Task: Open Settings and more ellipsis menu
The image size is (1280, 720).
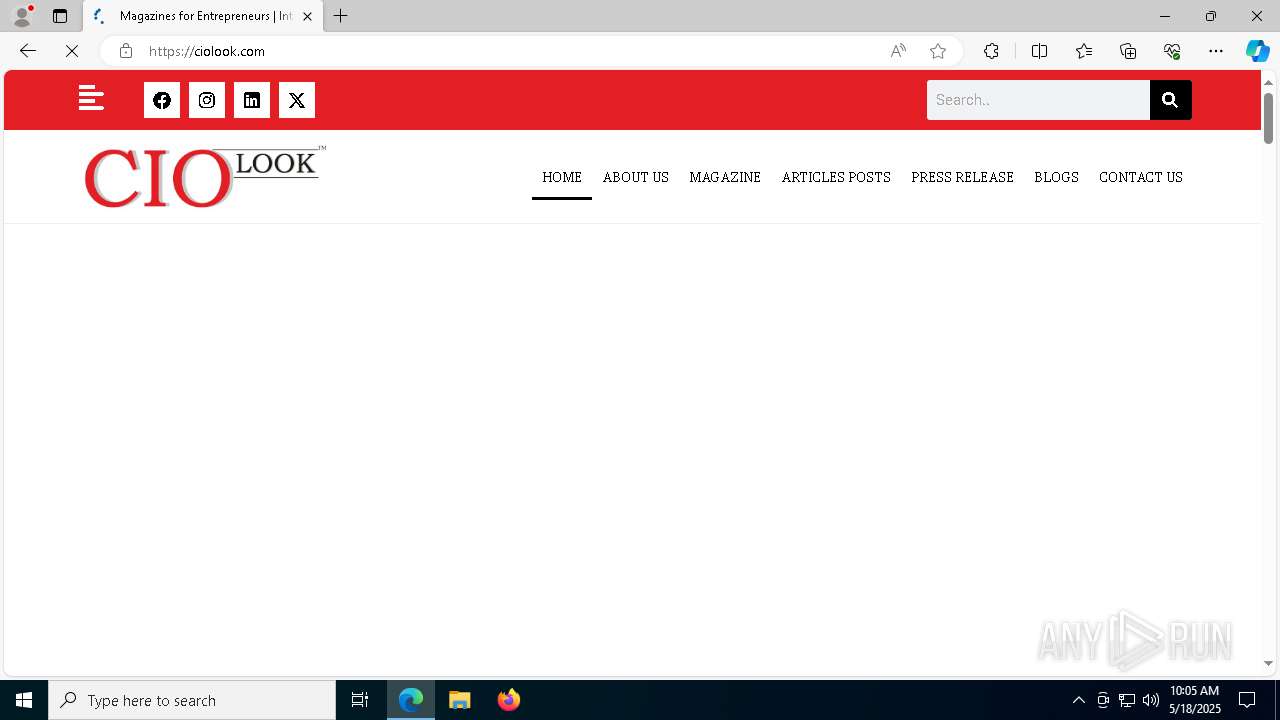Action: coord(1216,51)
